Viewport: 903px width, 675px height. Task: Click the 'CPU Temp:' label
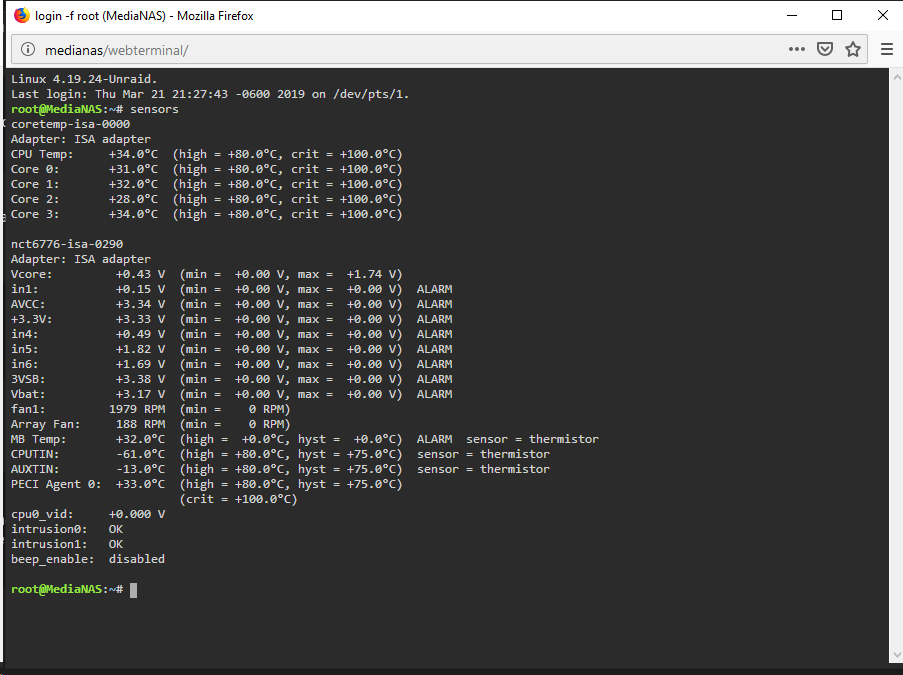tap(42, 154)
